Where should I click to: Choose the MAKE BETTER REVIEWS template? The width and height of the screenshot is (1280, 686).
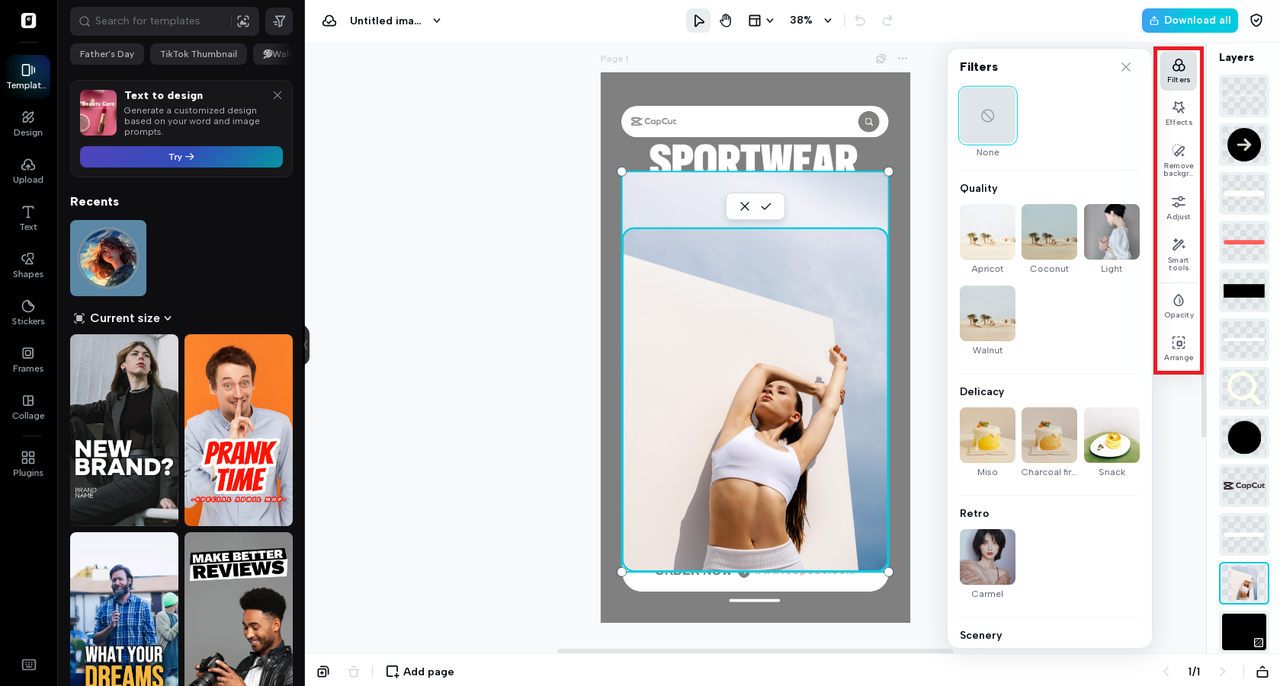pyautogui.click(x=238, y=609)
